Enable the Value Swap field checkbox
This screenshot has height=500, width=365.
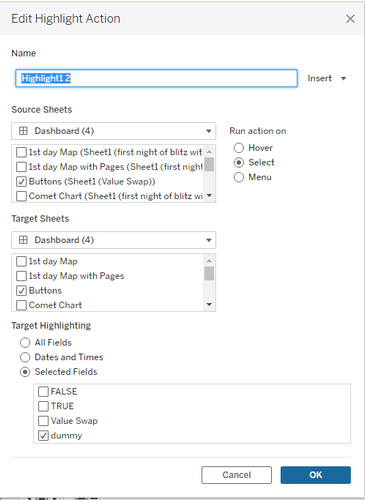43,421
